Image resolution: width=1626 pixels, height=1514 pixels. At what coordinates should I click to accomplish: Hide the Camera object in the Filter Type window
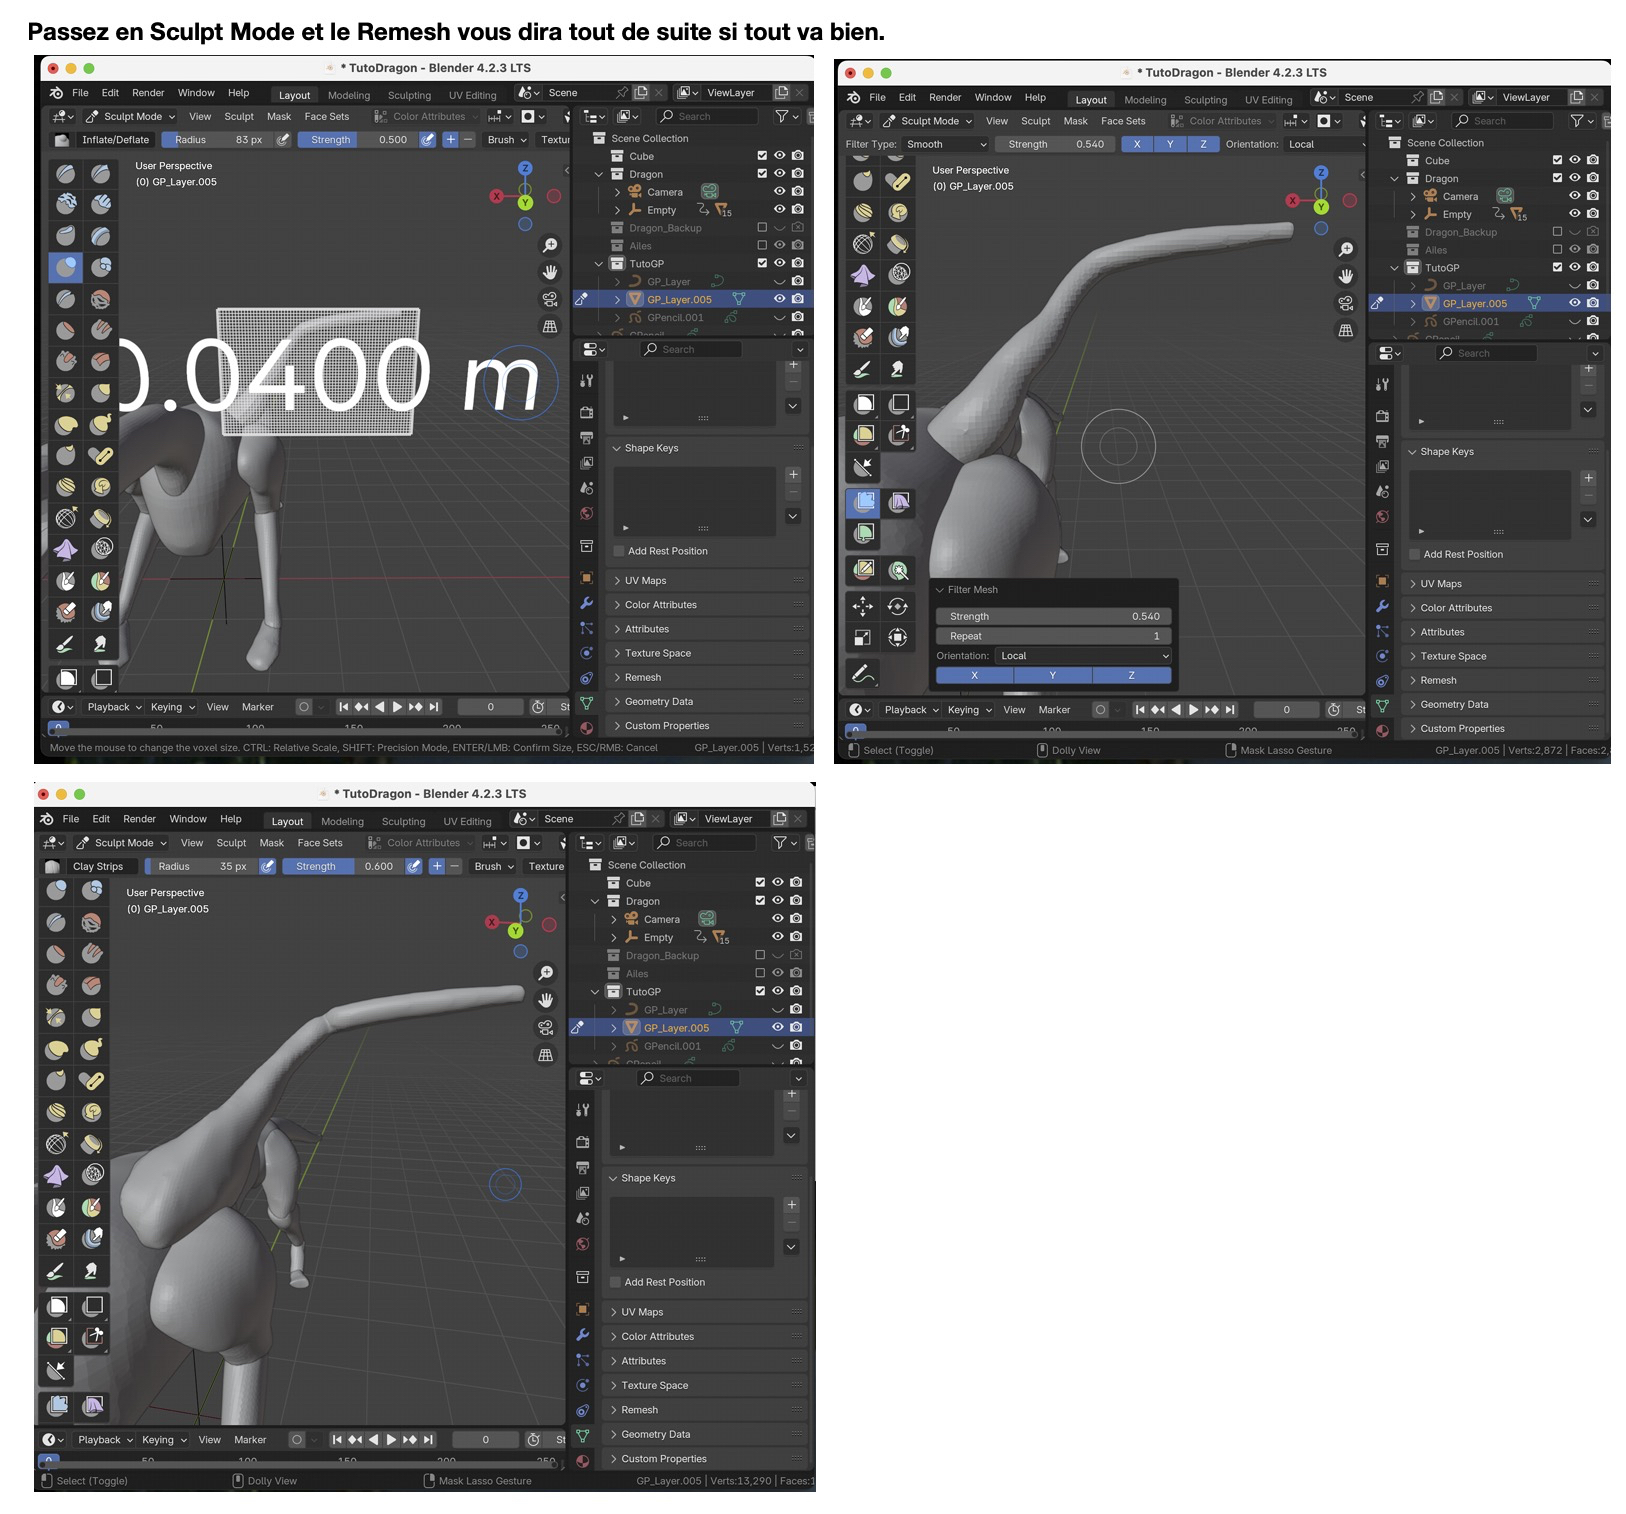click(1574, 196)
